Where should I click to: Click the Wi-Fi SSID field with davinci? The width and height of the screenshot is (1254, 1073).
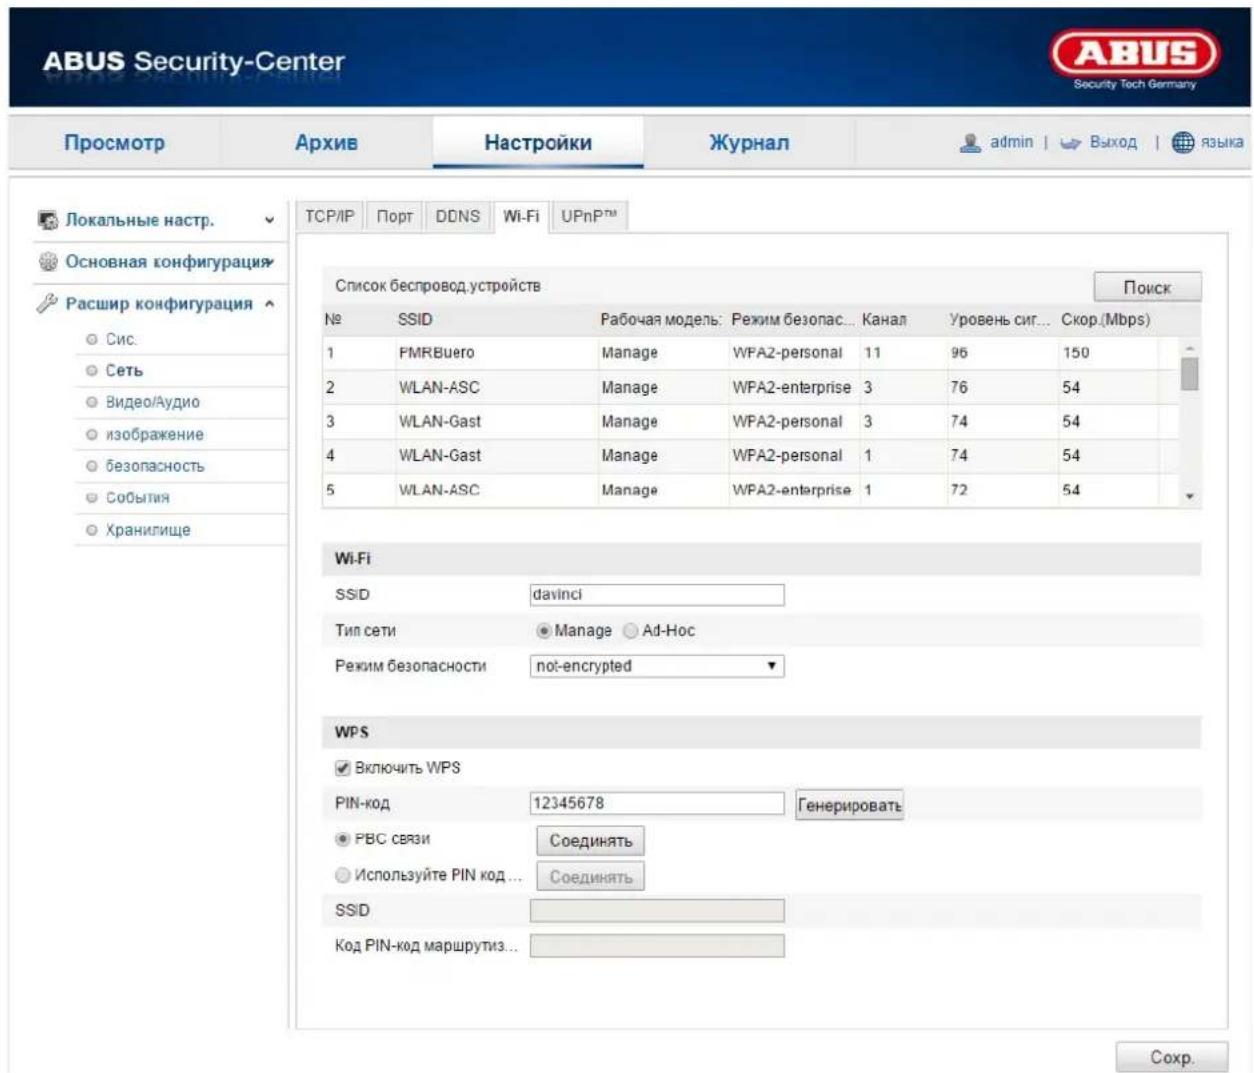click(657, 595)
